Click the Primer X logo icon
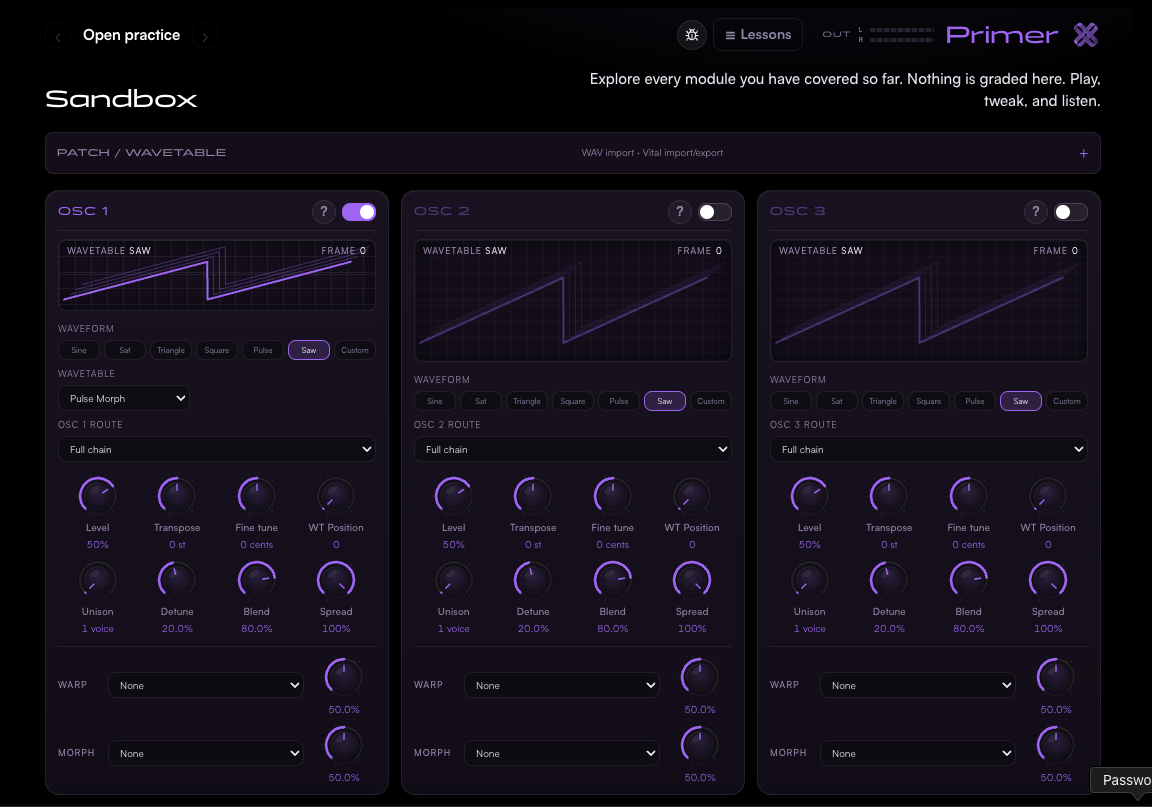Viewport: 1152px width, 807px height. pyautogui.click(x=1085, y=35)
